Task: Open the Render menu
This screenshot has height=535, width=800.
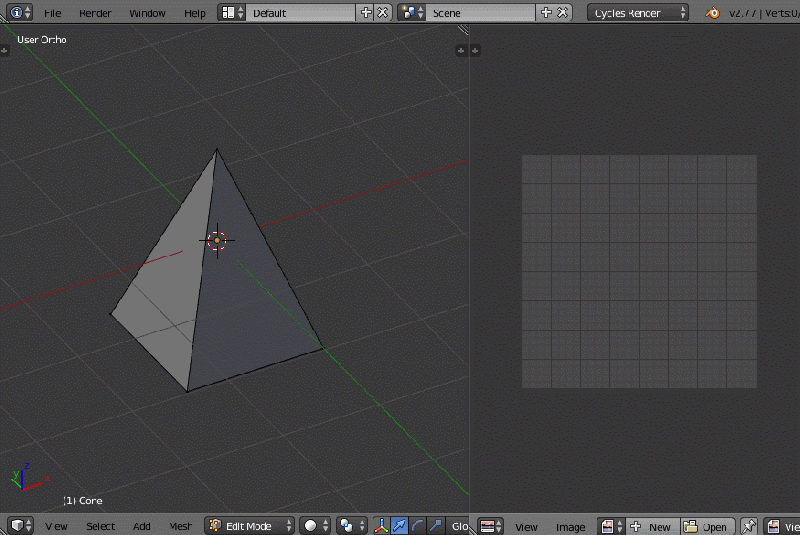Action: tap(95, 13)
